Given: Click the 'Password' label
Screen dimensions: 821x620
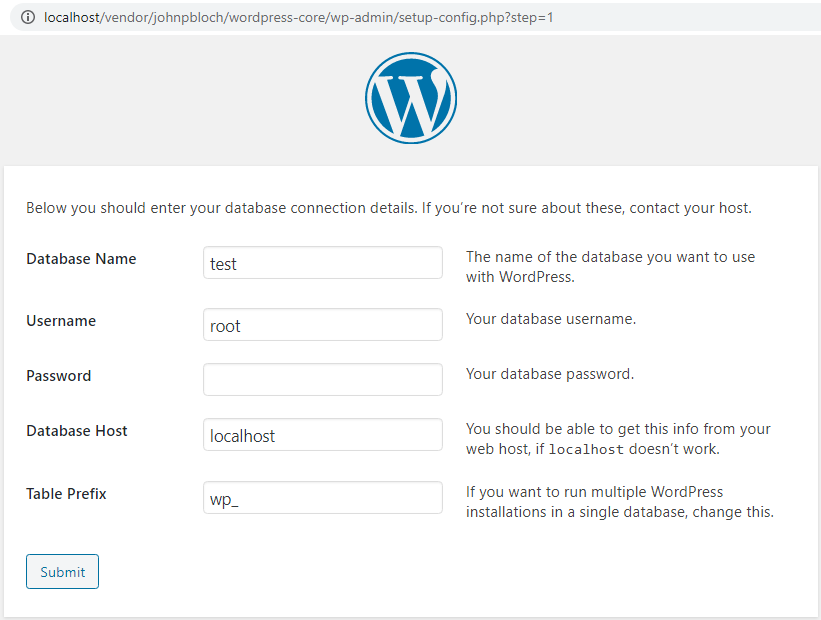Looking at the screenshot, I should pos(58,376).
